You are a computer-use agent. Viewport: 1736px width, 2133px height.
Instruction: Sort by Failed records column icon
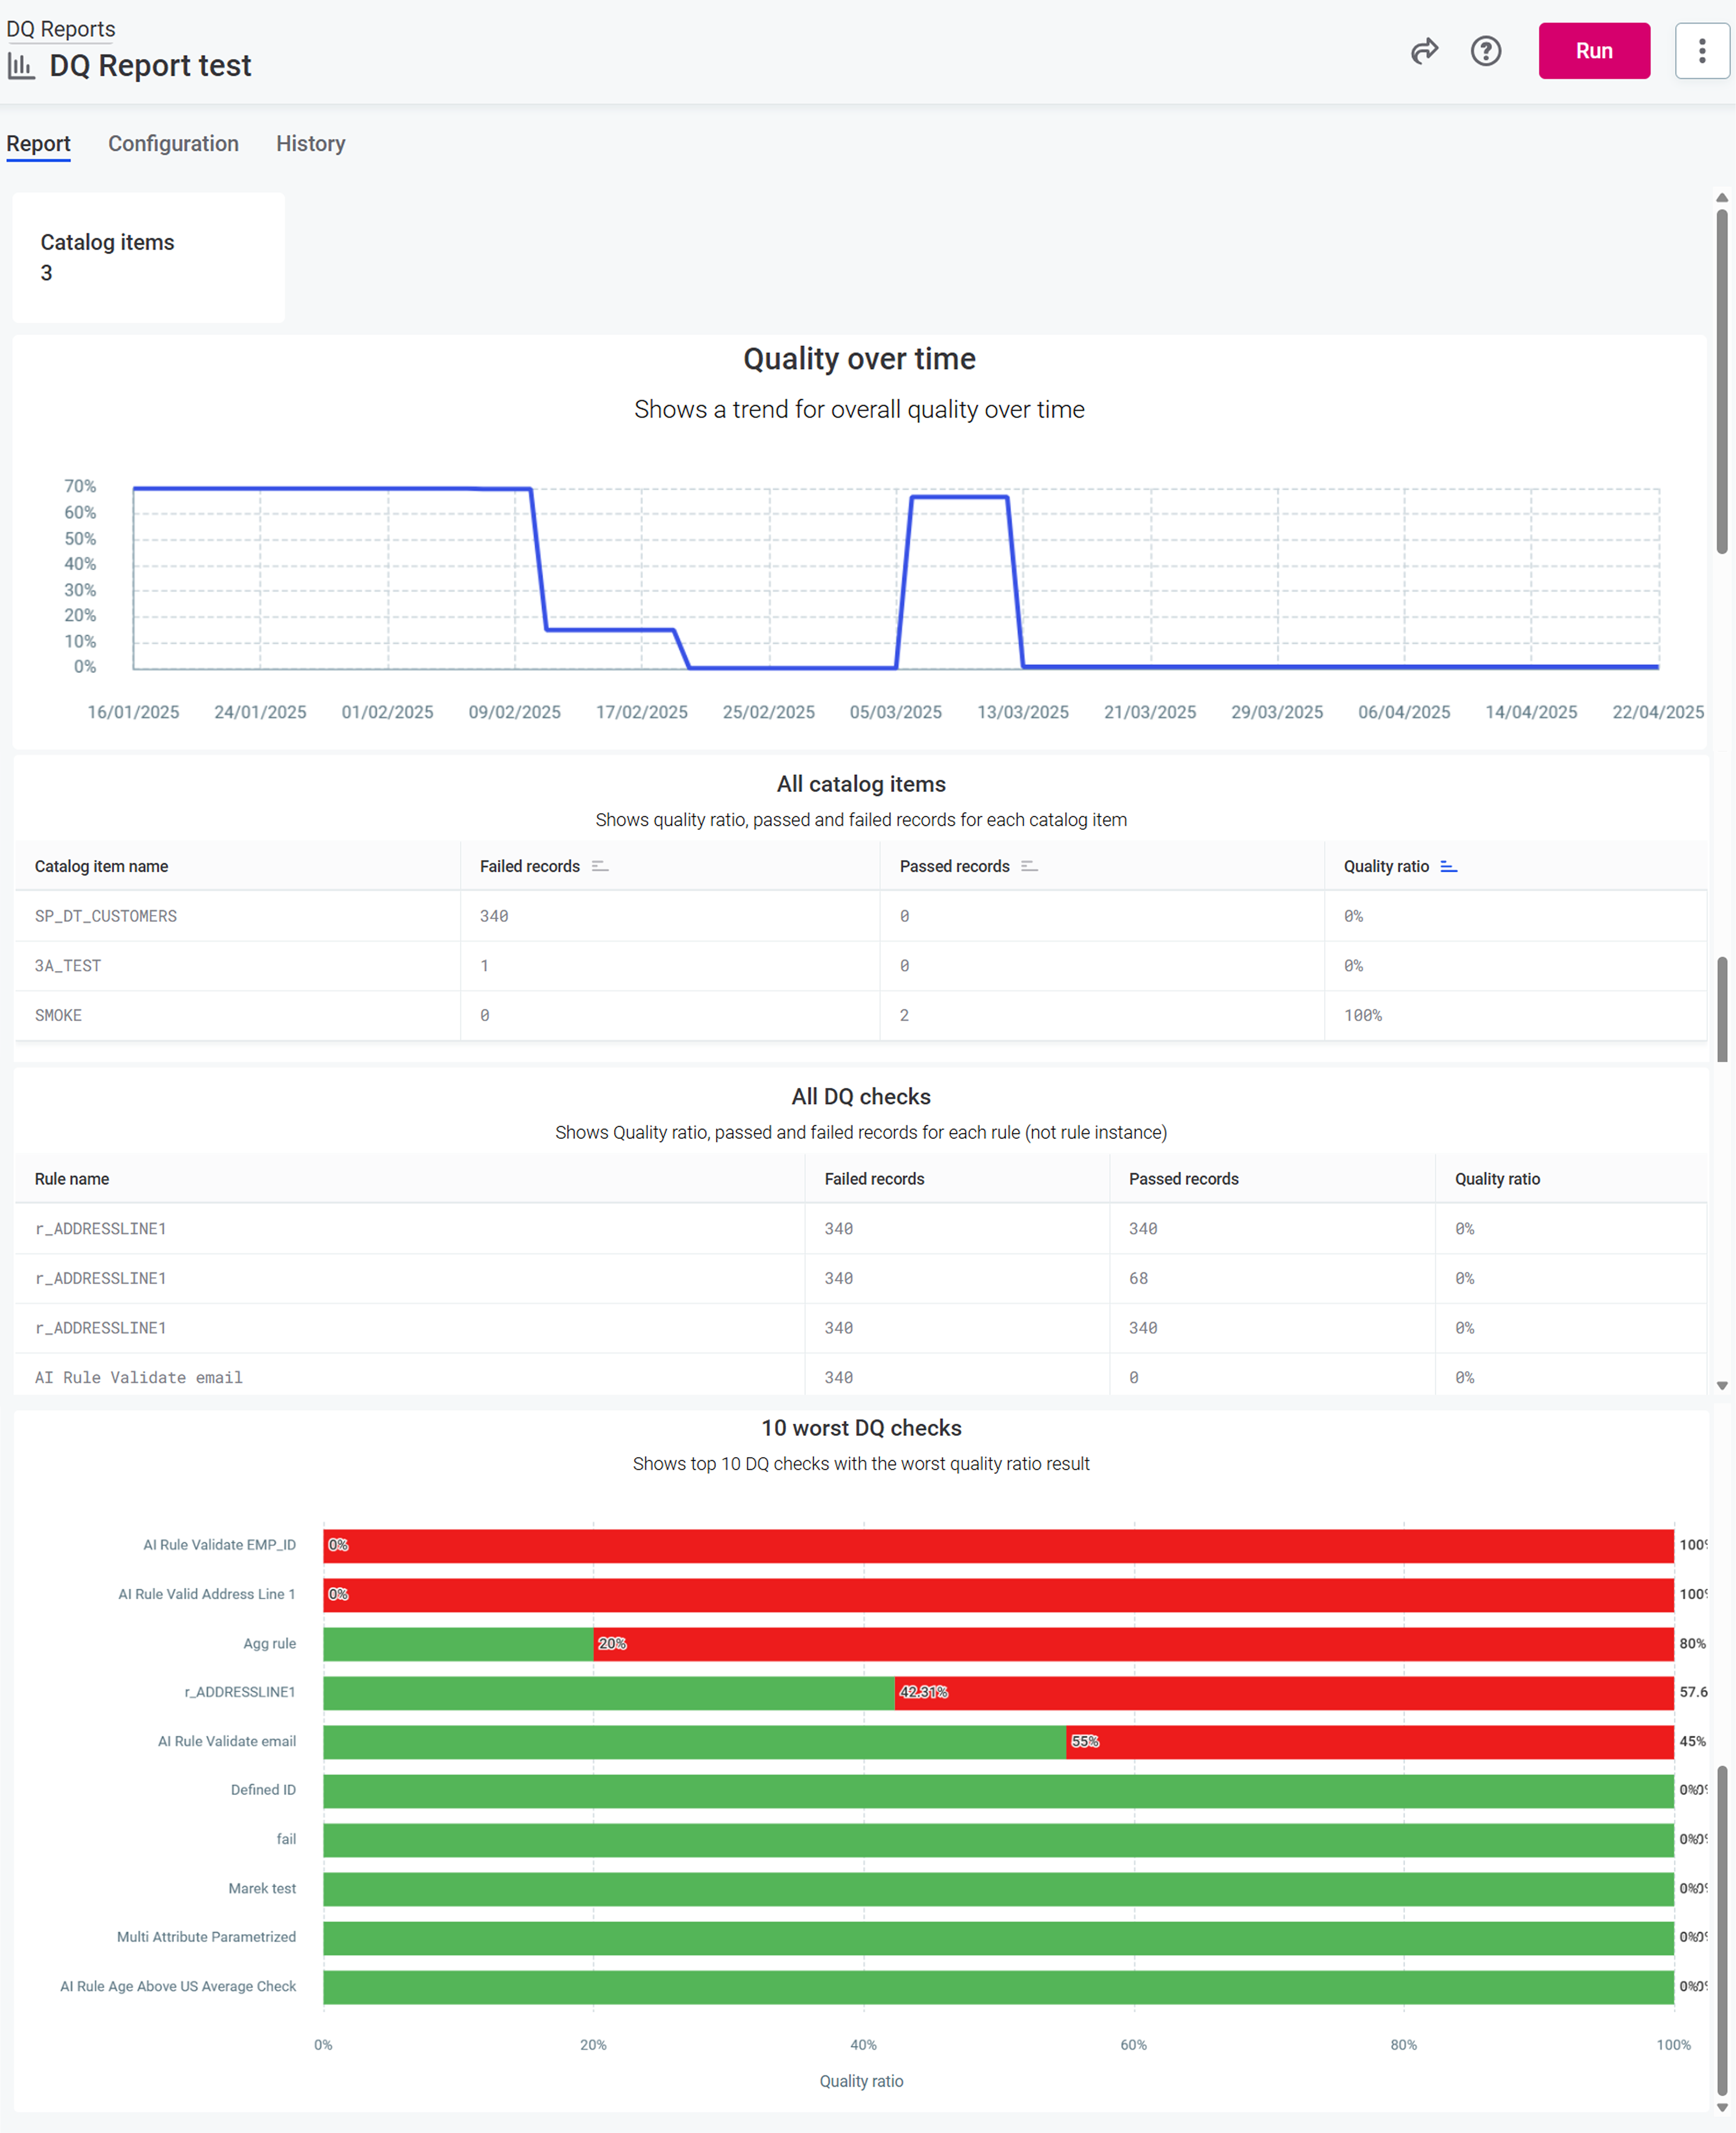pyautogui.click(x=600, y=867)
